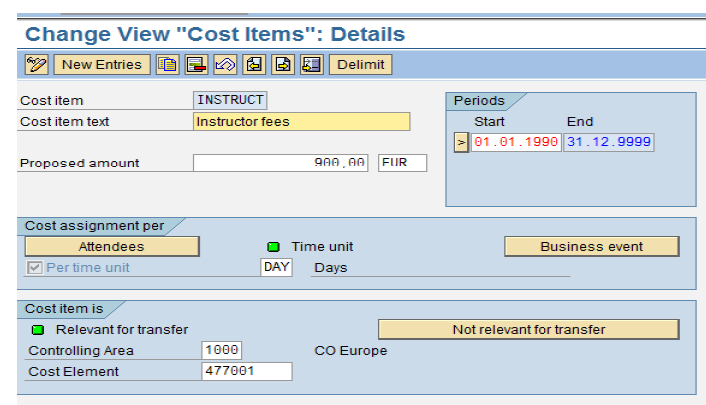This screenshot has width=706, height=405.
Task: Select the Business event assignment button
Action: 591,246
